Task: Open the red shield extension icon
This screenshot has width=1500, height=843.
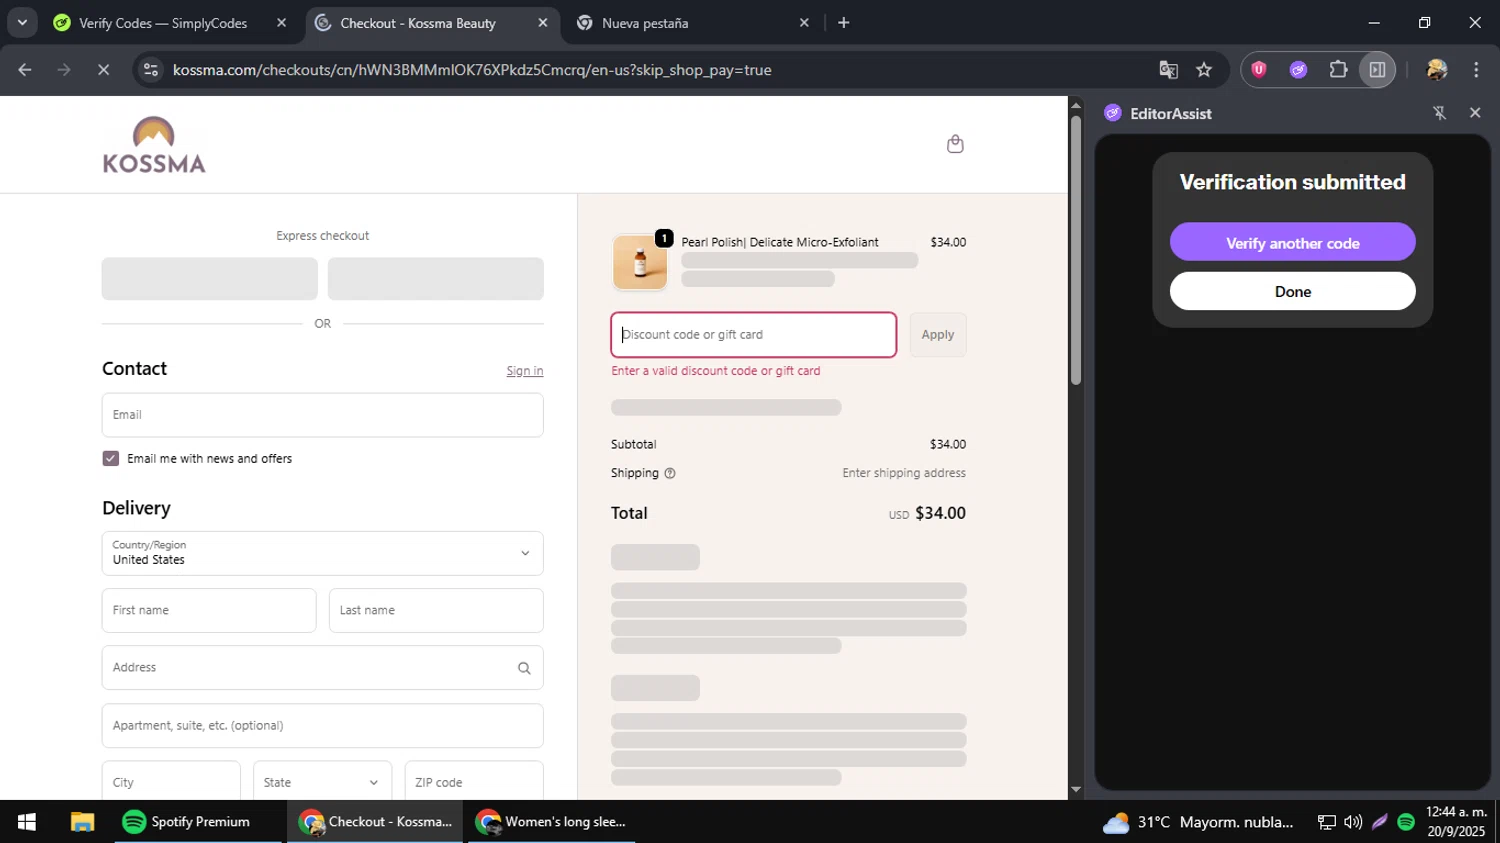Action: (1259, 70)
